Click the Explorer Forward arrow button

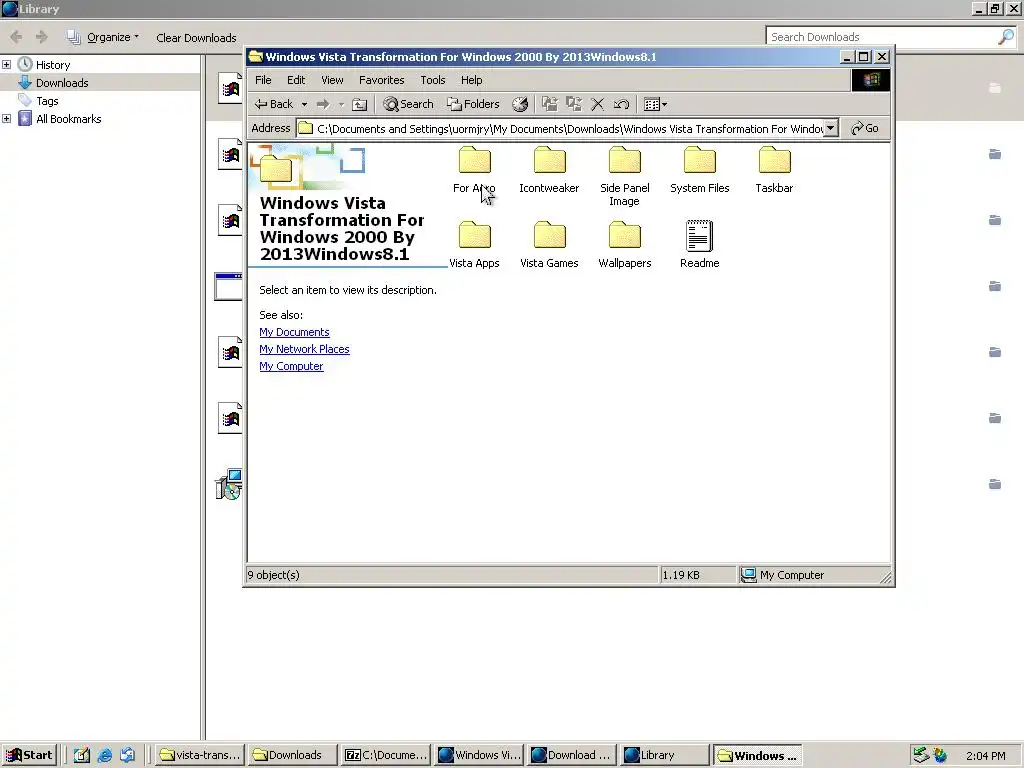coord(323,104)
